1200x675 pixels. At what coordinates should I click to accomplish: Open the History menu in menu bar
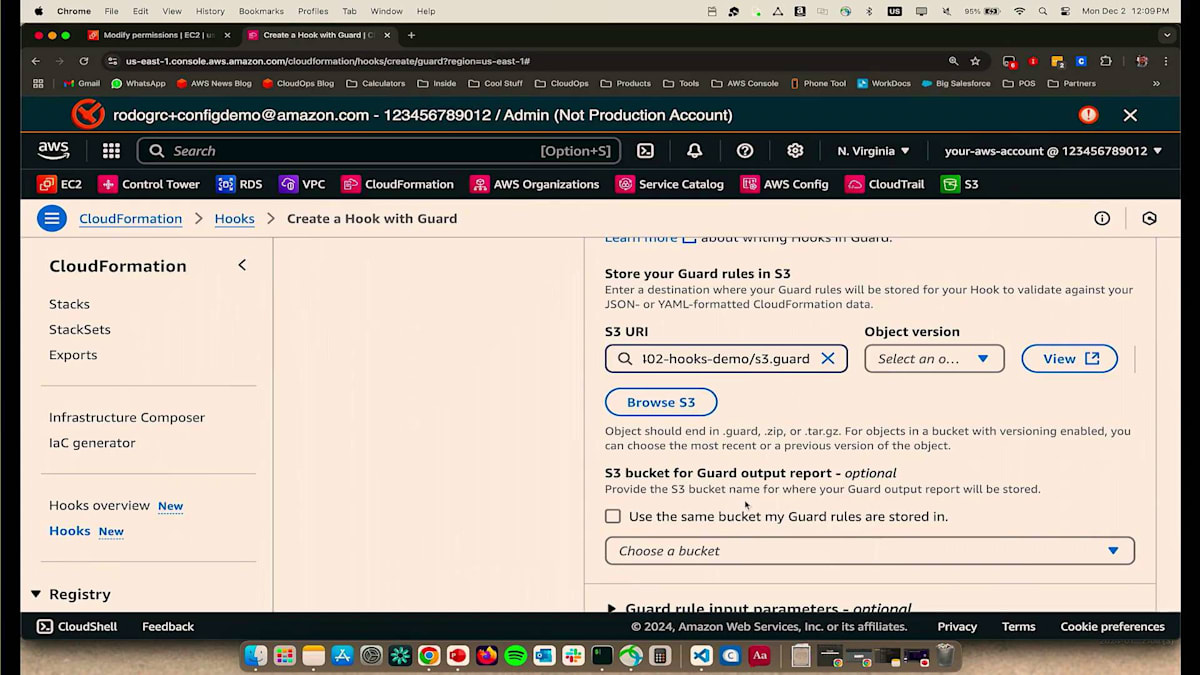coord(210,11)
